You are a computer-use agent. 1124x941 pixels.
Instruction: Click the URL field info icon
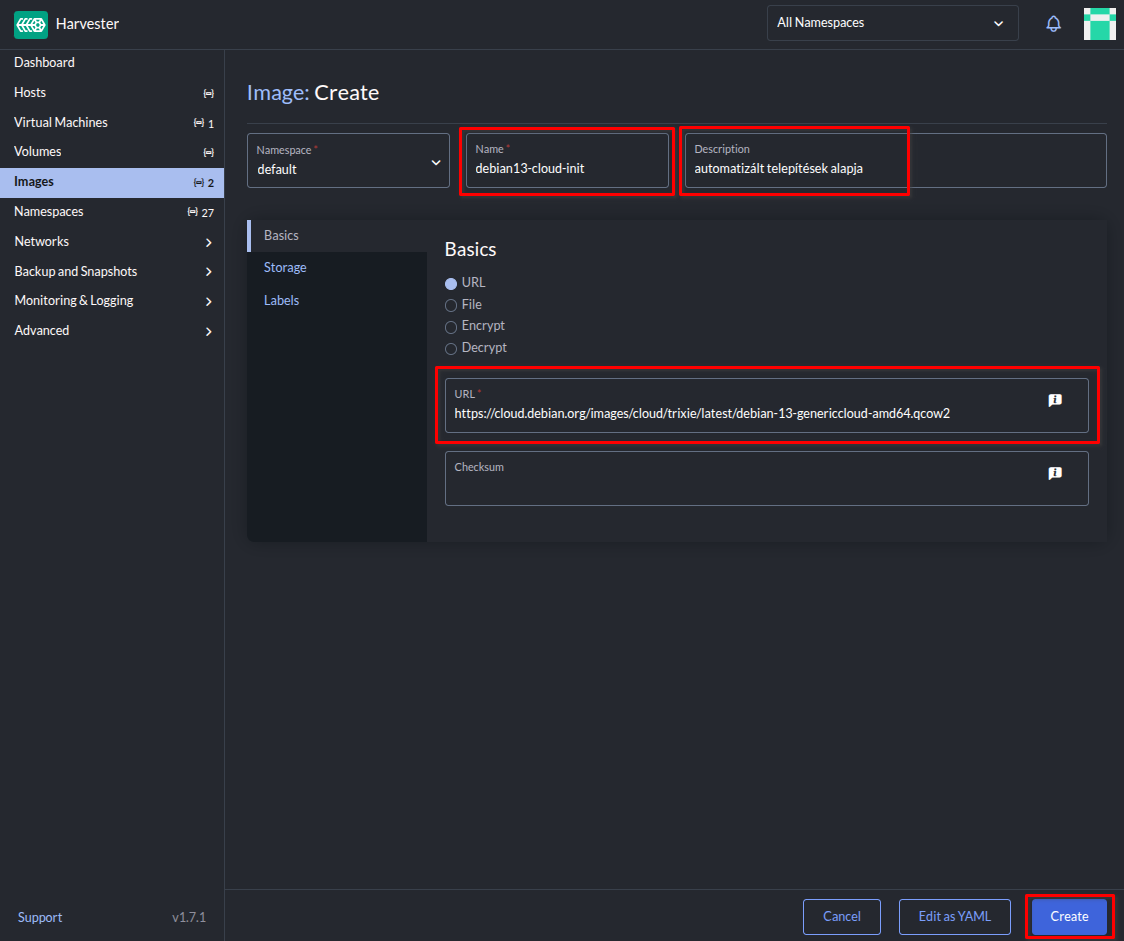pos(1054,400)
